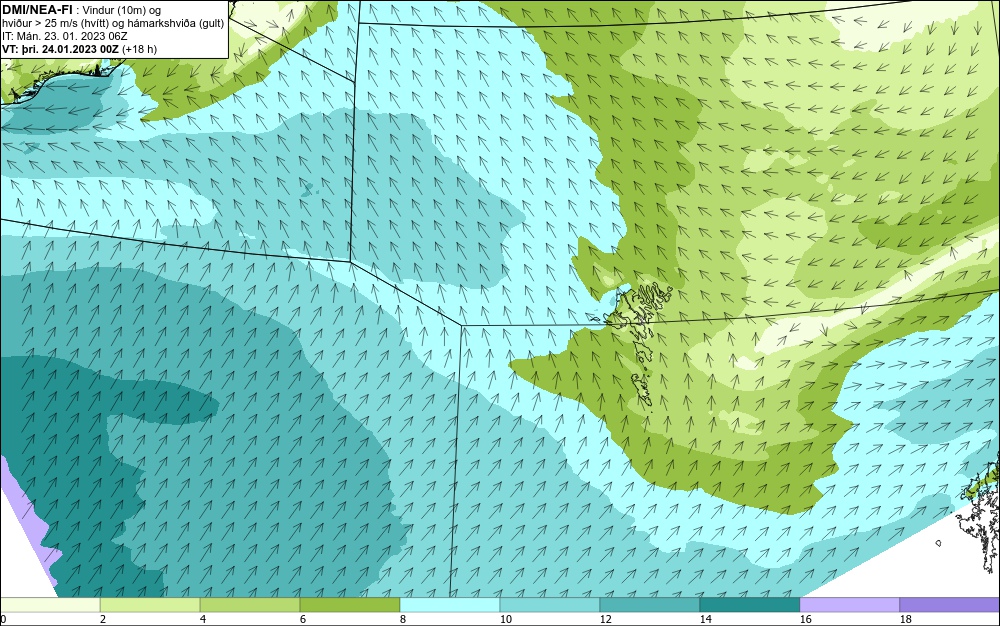1000x626 pixels.
Task: Click the coastline outline near the top-left corner
Action: [x=64, y=80]
